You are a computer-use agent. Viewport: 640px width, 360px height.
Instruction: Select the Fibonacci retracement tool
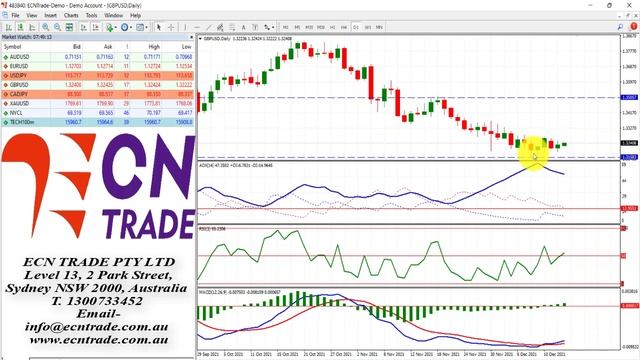point(232,27)
